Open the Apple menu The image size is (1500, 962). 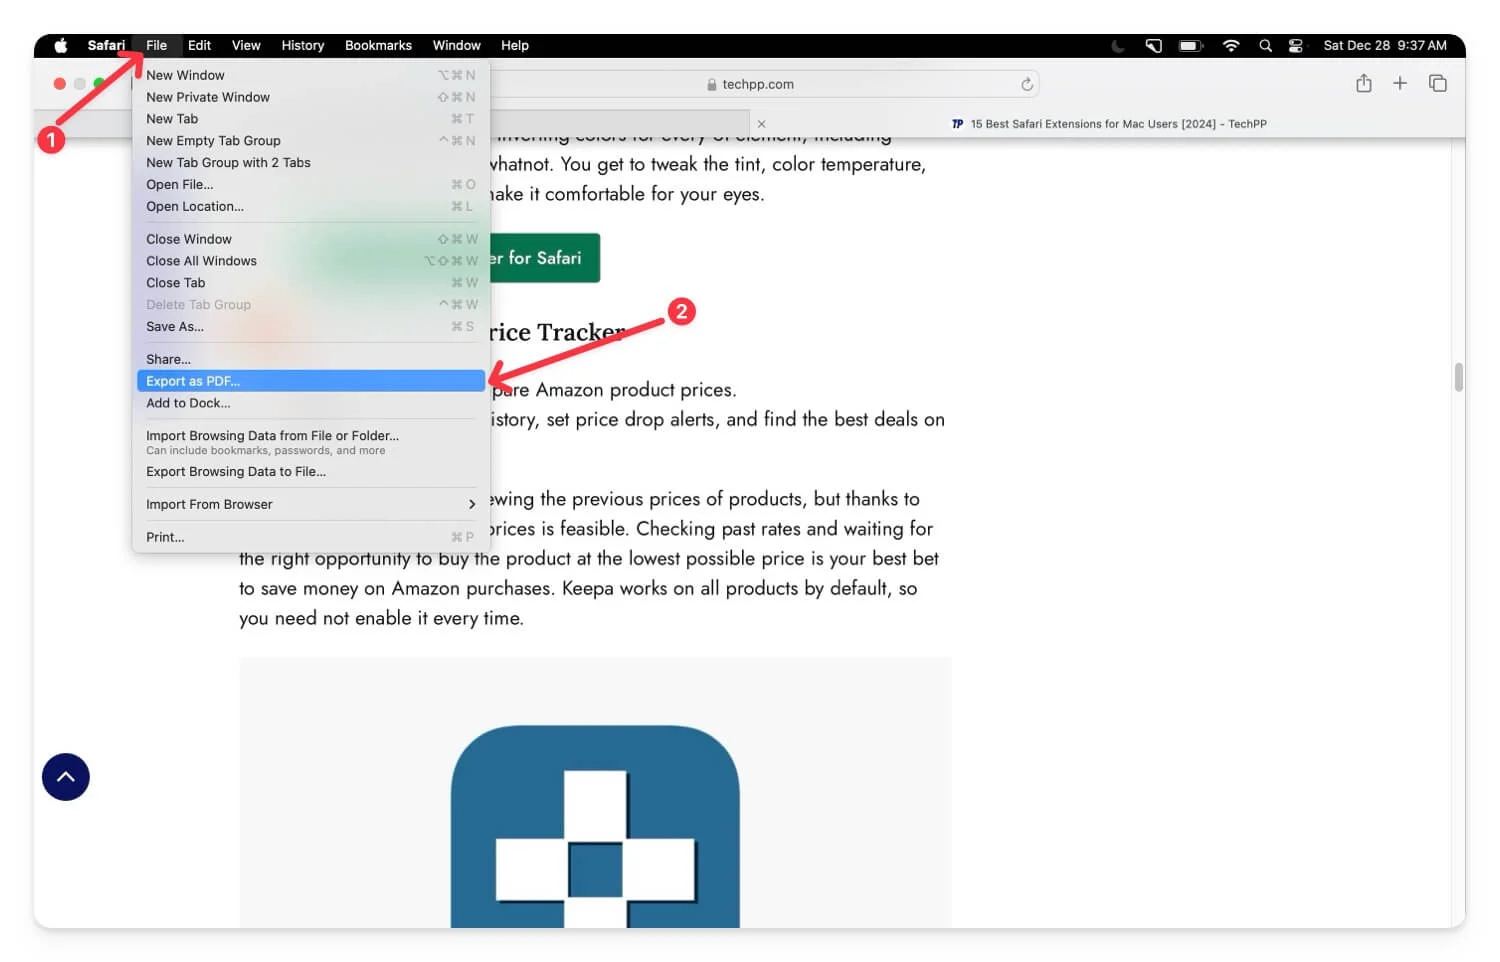click(x=60, y=45)
